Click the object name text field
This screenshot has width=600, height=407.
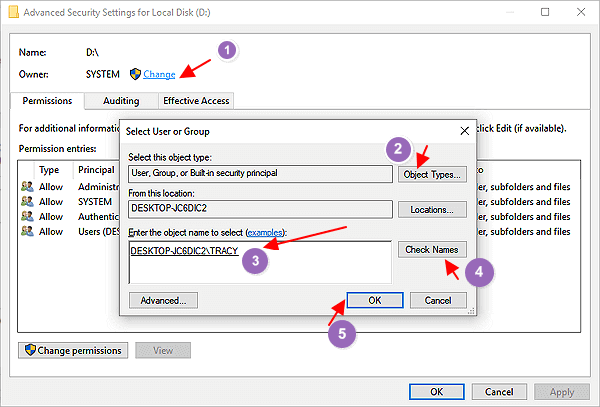260,262
